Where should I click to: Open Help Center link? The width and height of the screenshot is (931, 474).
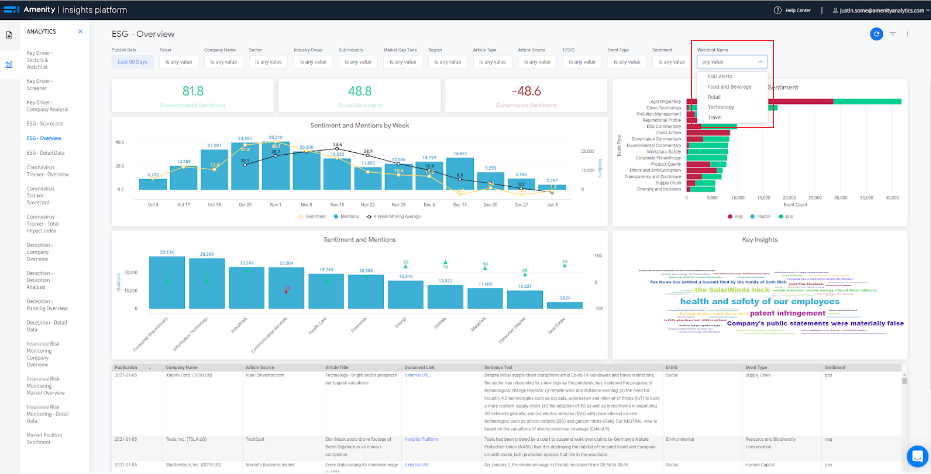tap(799, 11)
